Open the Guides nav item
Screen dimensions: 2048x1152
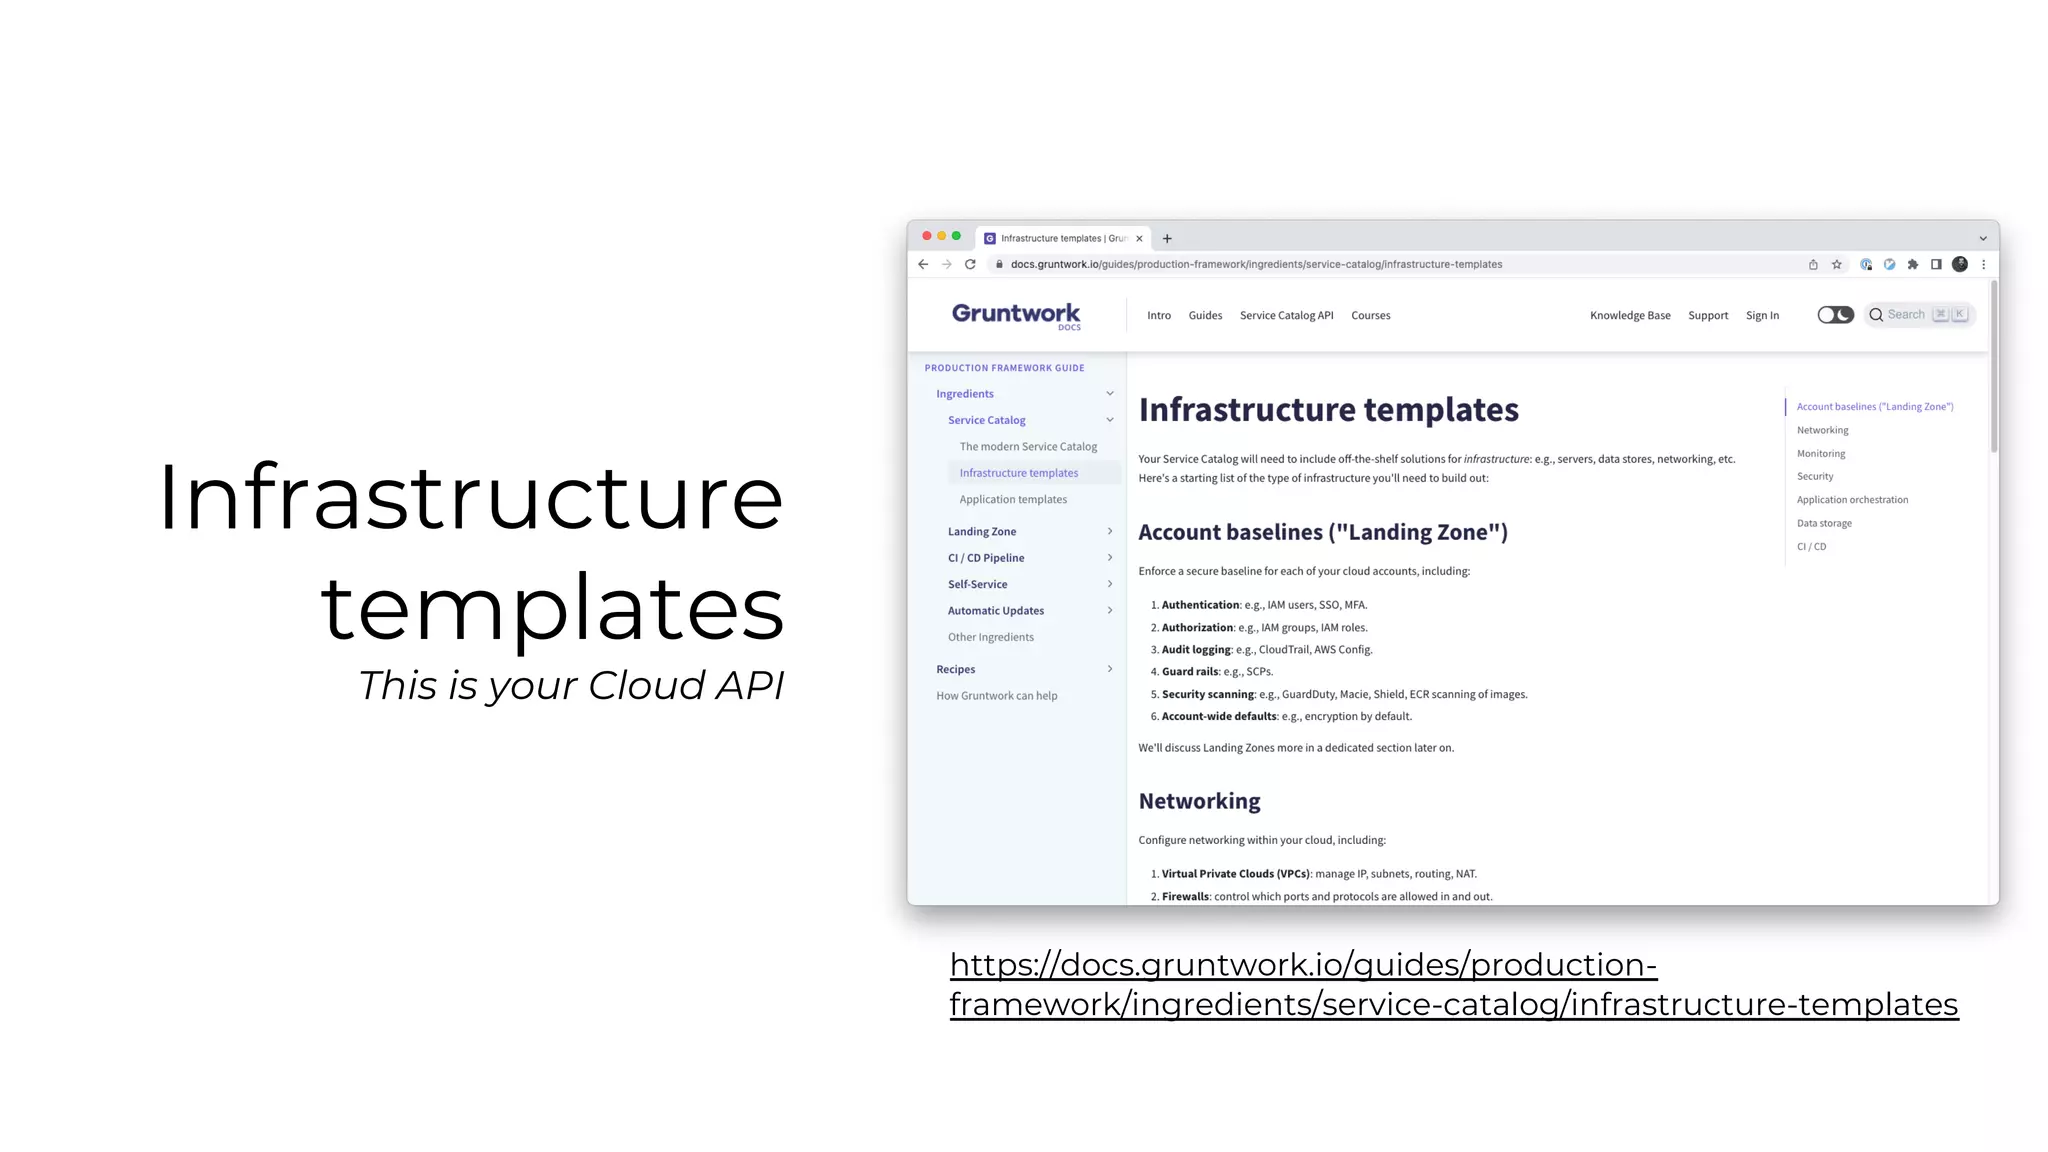coord(1205,315)
